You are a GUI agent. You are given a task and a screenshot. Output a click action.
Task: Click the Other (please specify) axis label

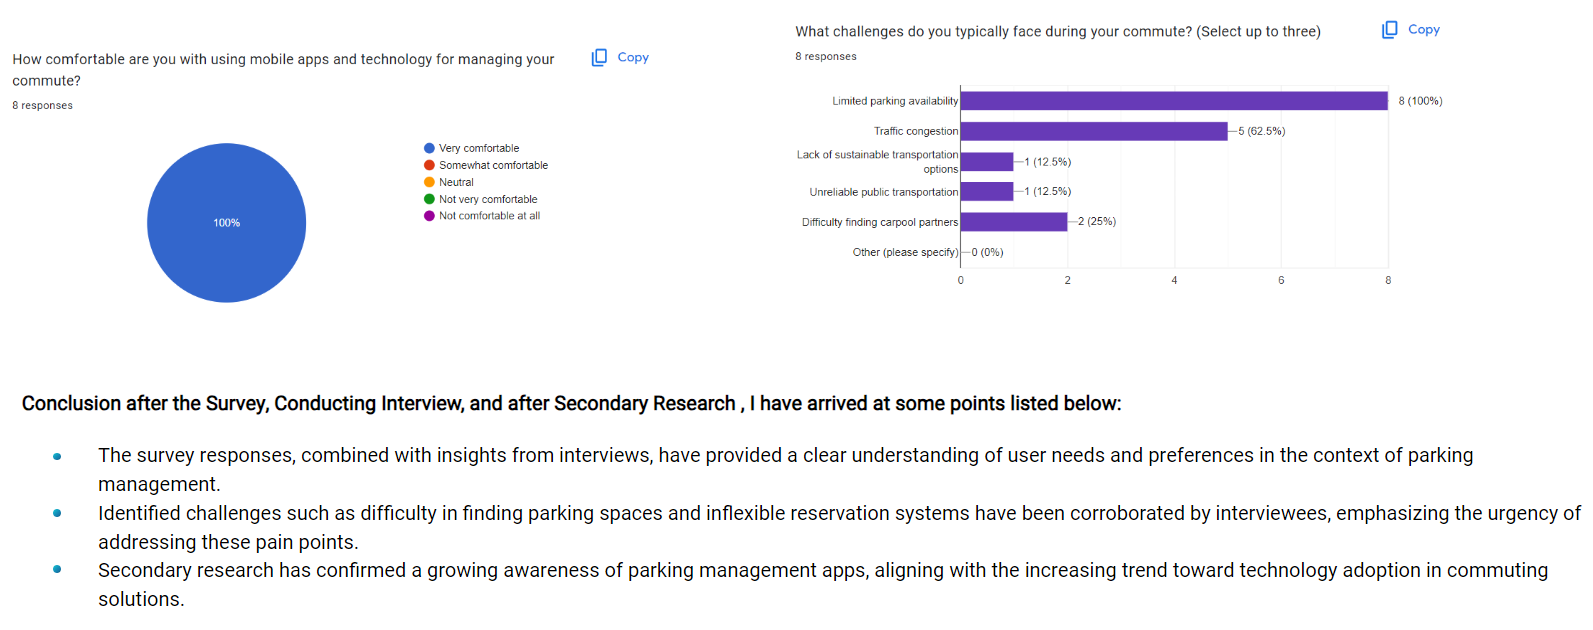(x=905, y=252)
